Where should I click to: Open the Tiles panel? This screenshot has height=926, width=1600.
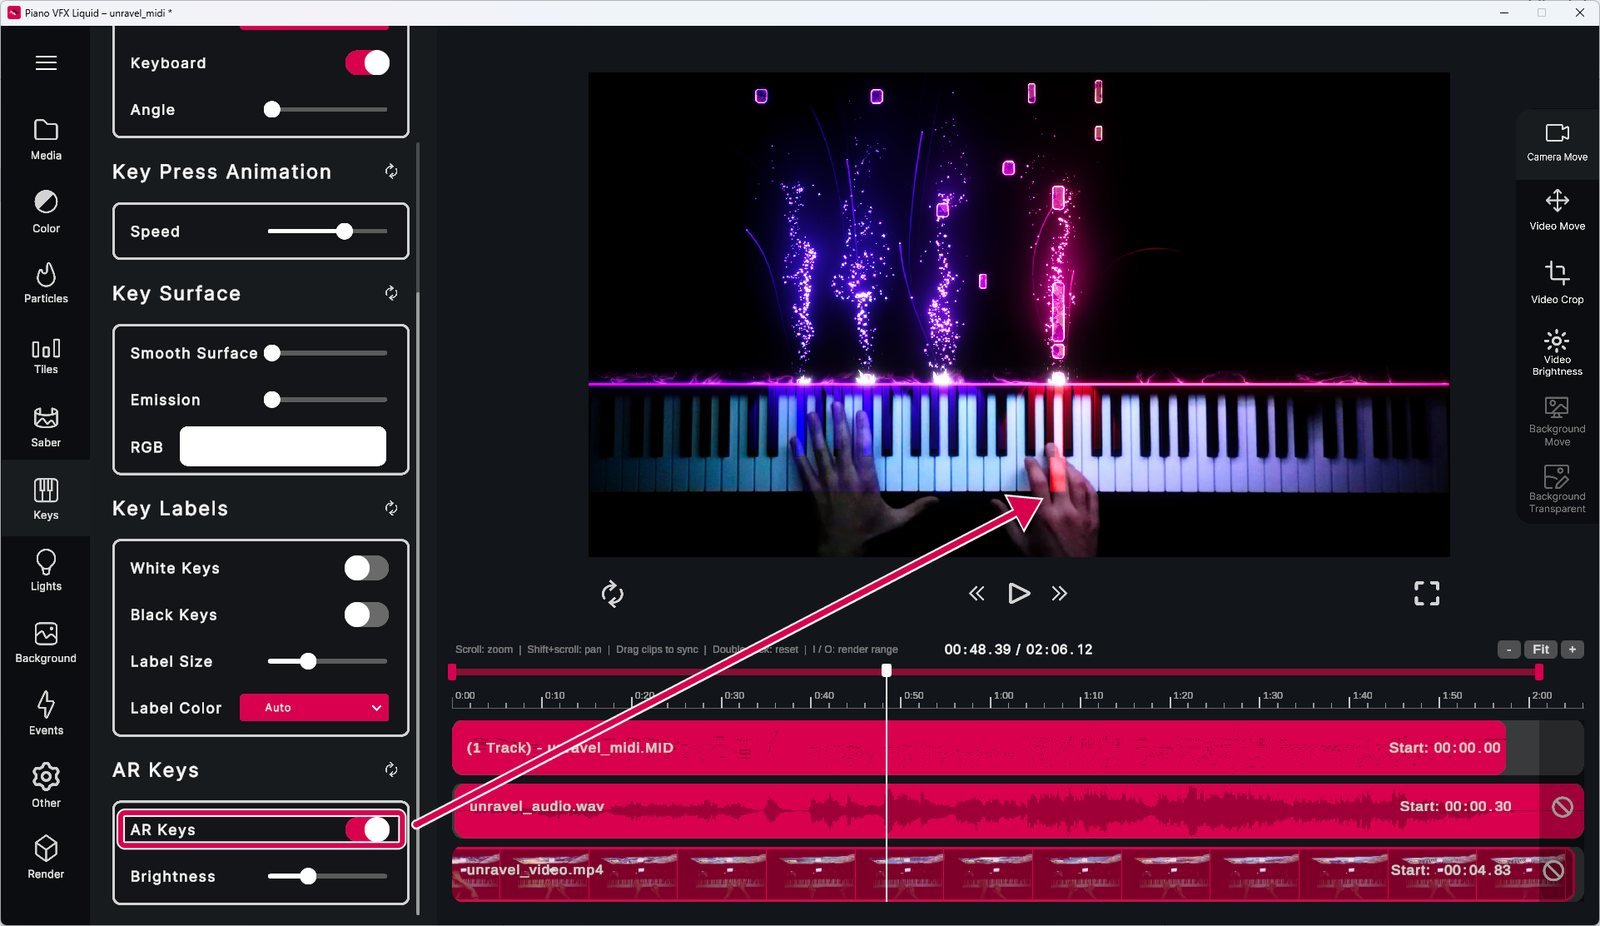[46, 356]
